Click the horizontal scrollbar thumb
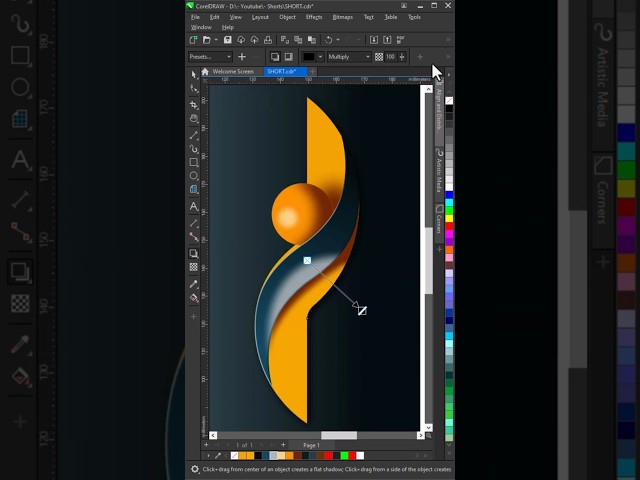 tap(339, 436)
